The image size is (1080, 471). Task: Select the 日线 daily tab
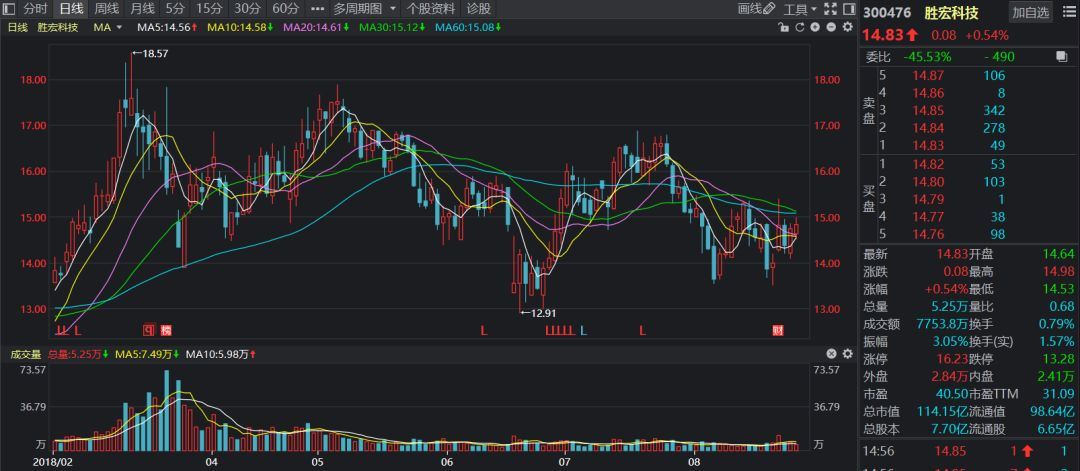pyautogui.click(x=71, y=9)
